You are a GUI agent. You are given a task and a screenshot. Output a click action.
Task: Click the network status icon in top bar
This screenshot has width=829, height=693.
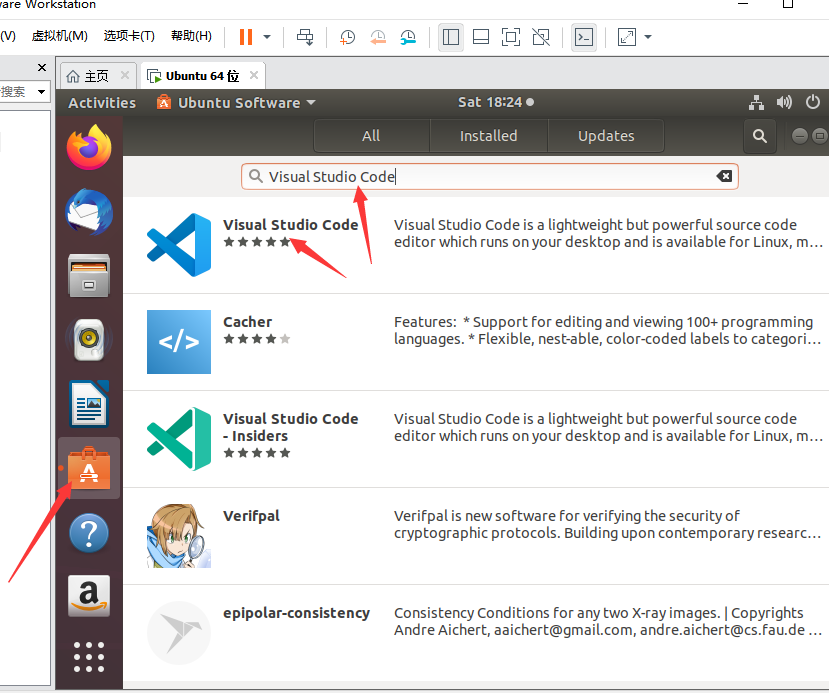pyautogui.click(x=757, y=102)
